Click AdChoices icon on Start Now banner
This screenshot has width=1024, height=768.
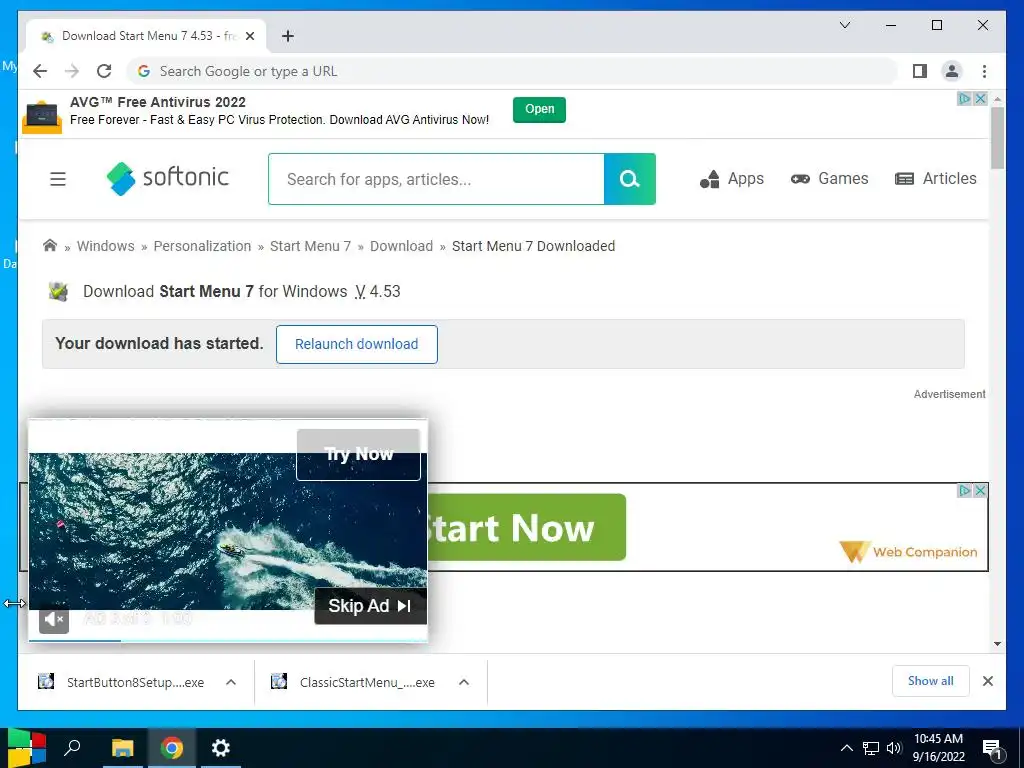[x=965, y=490]
